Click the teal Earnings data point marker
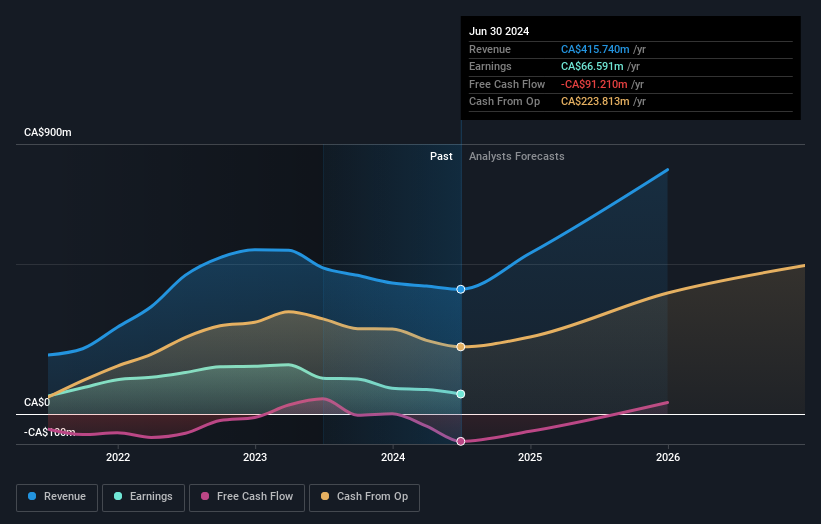 [x=461, y=394]
